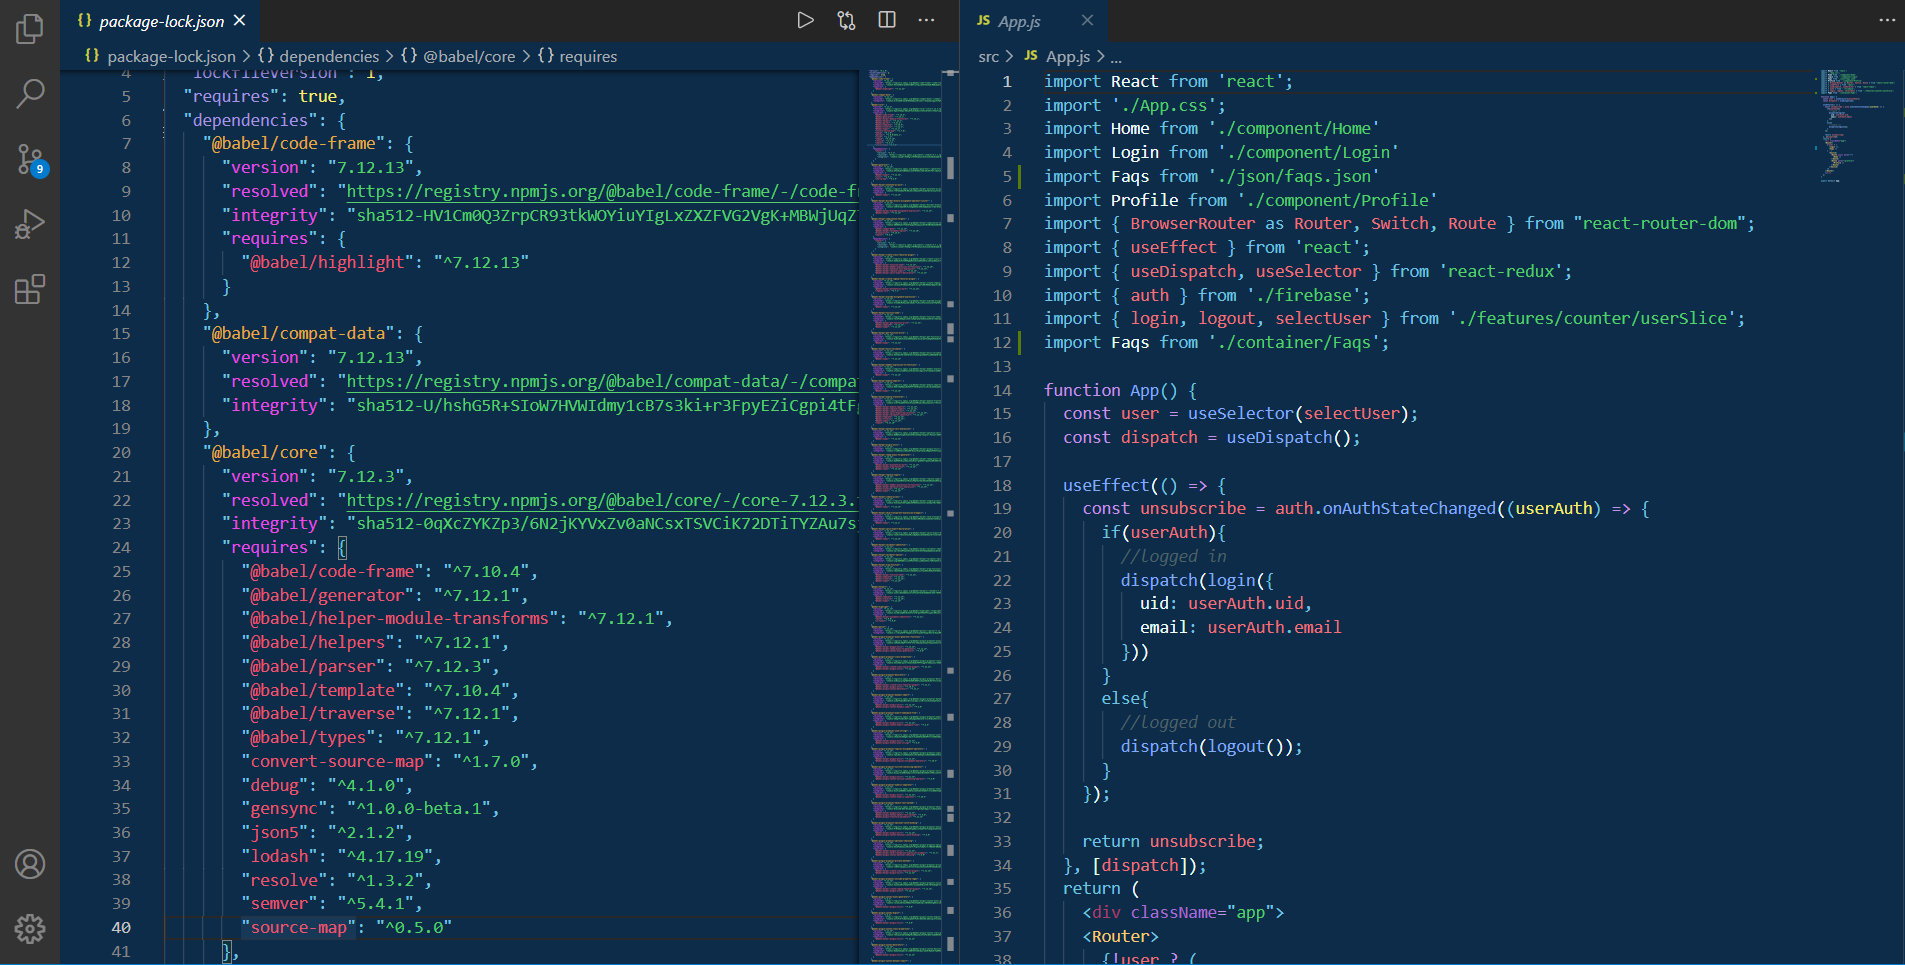Click line number 14 in App.js

pos(1002,390)
